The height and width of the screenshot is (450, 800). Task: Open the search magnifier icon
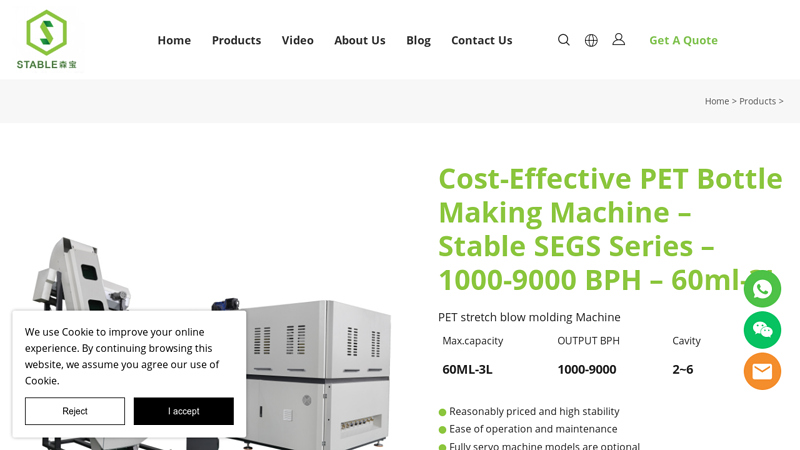pos(563,40)
